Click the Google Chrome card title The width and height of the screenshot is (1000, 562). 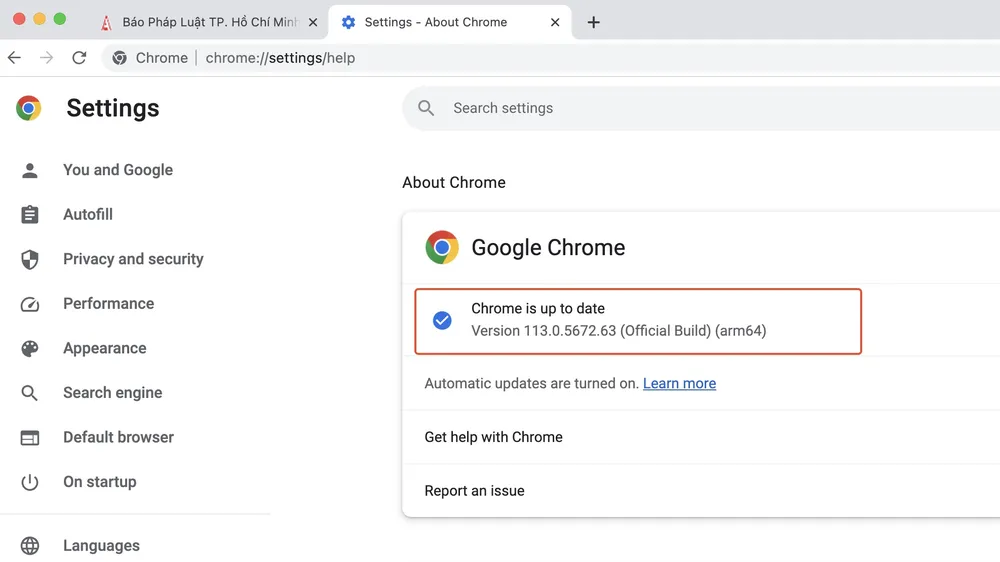[548, 248]
